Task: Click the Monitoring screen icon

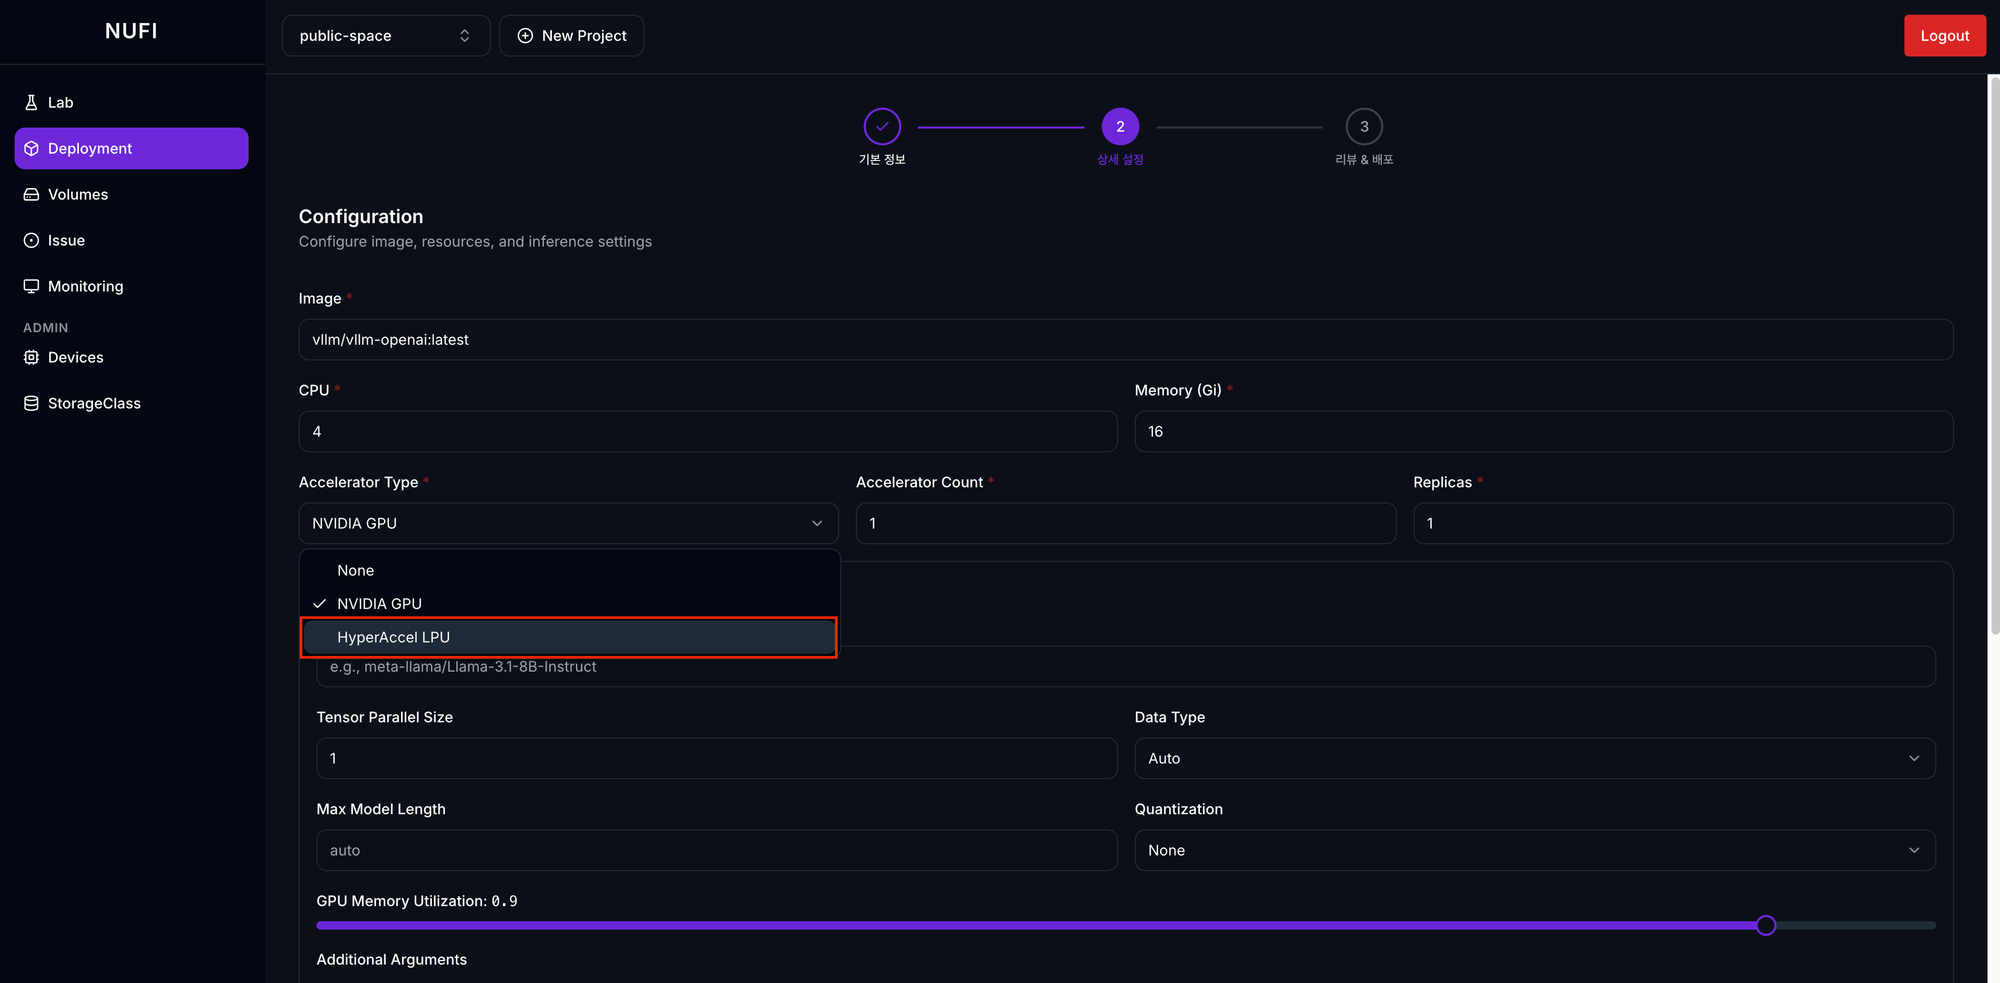Action: [x=31, y=286]
